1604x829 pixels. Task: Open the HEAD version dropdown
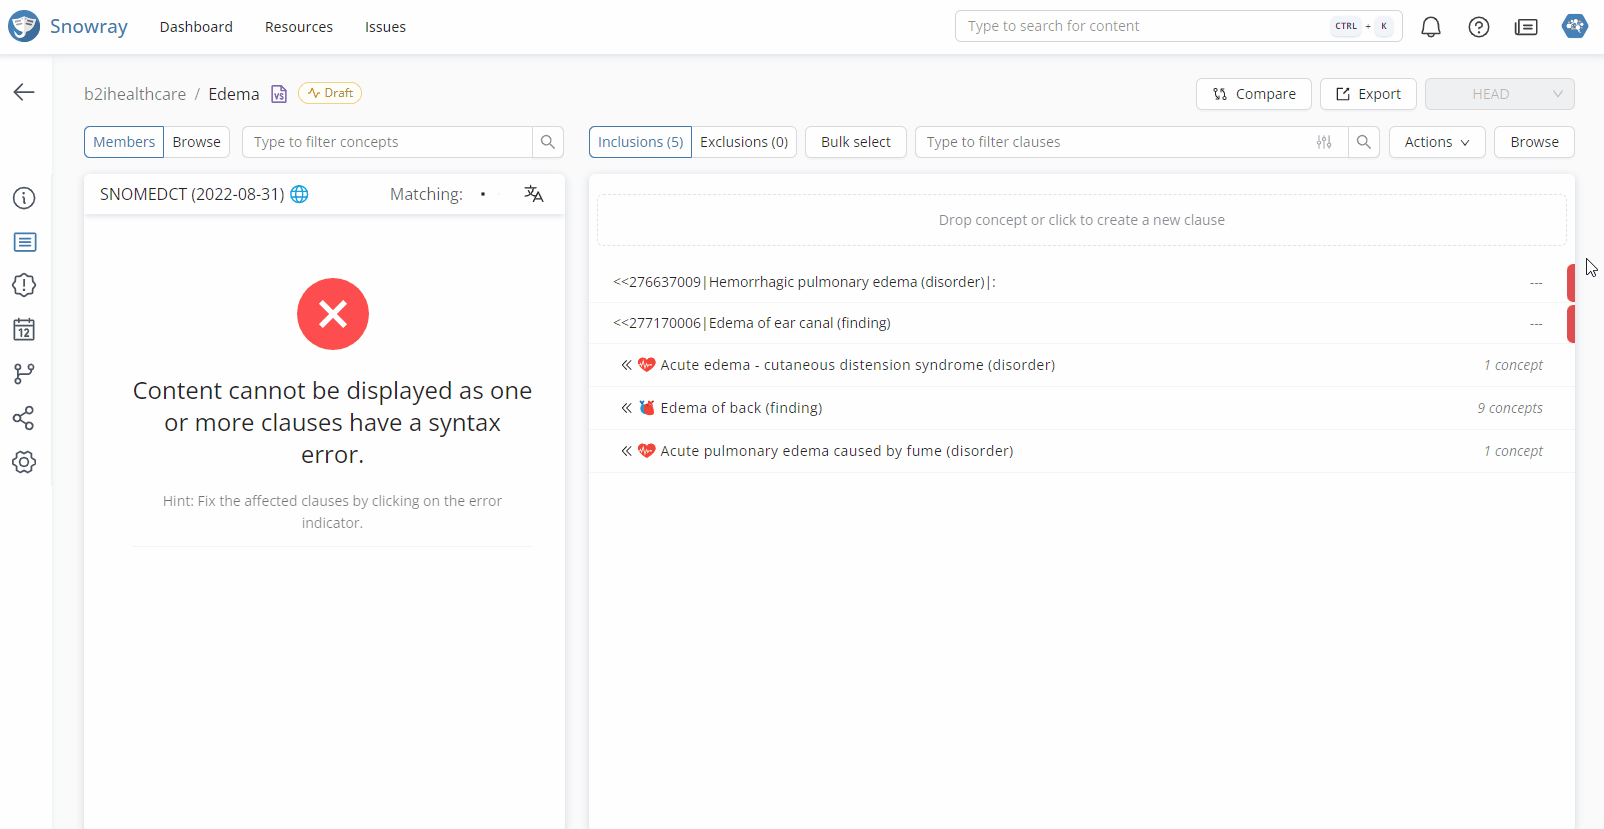click(x=1499, y=94)
